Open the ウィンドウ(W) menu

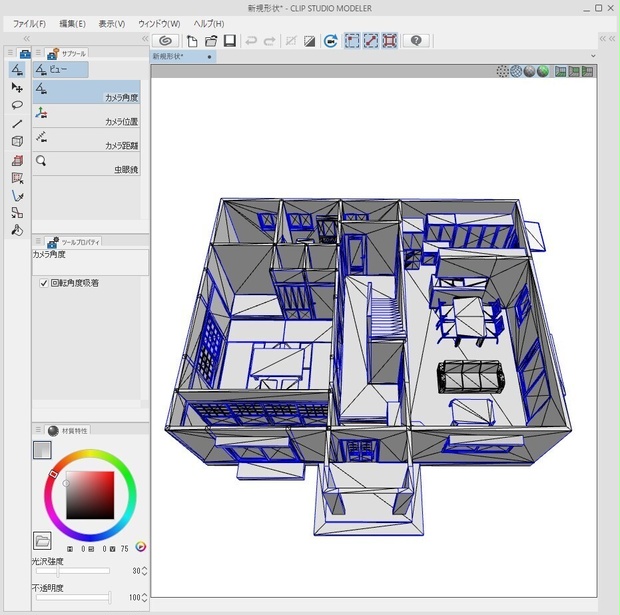tap(159, 24)
